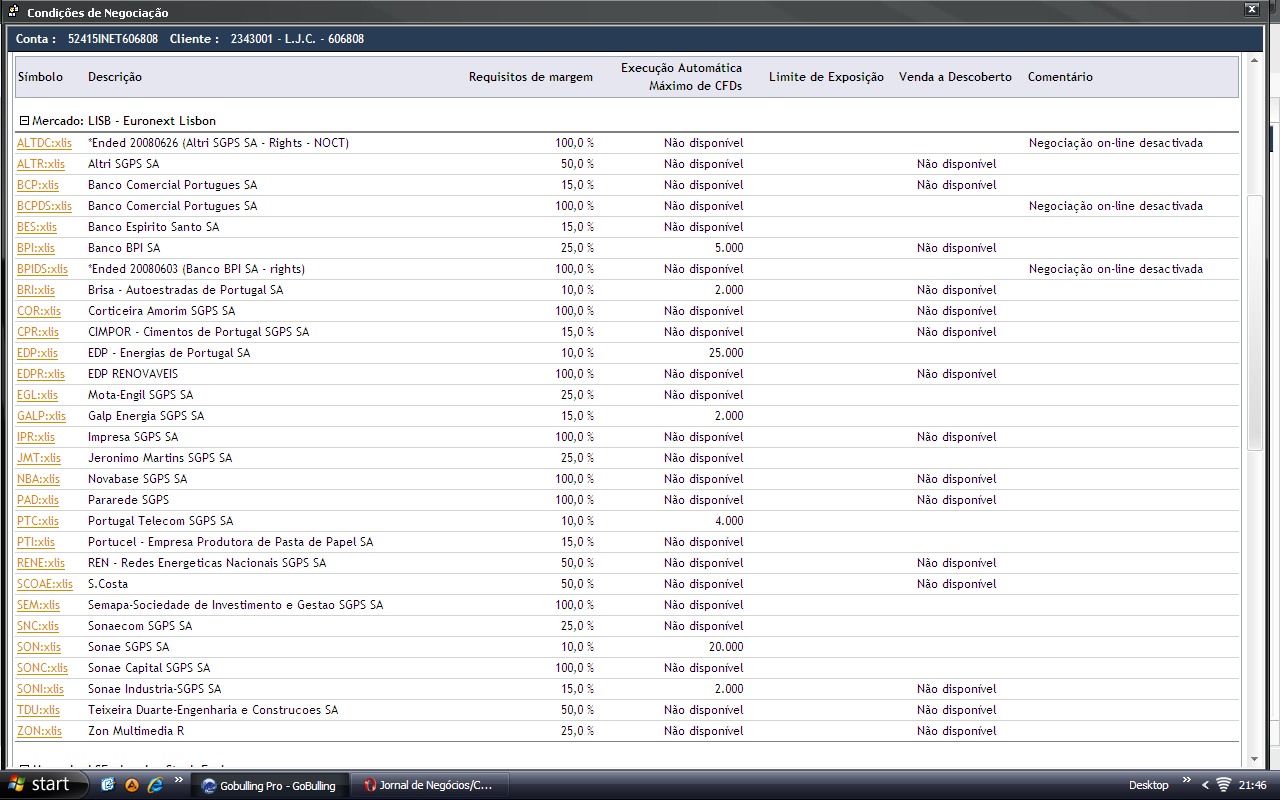Image resolution: width=1280 pixels, height=800 pixels.
Task: Open the PTI:xlis symbol link
Action: 36,542
